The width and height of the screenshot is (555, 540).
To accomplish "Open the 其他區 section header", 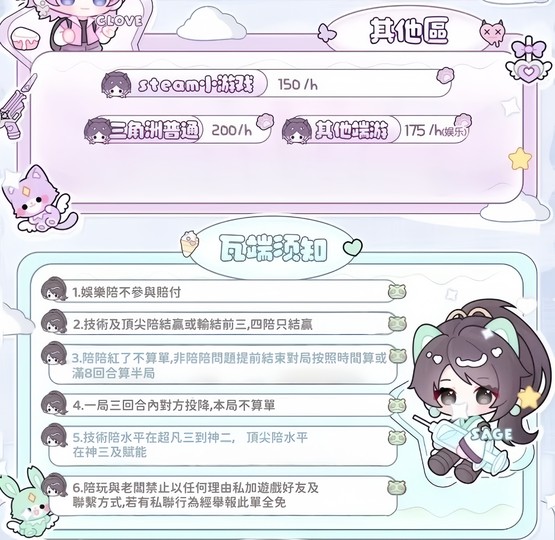I will [408, 31].
